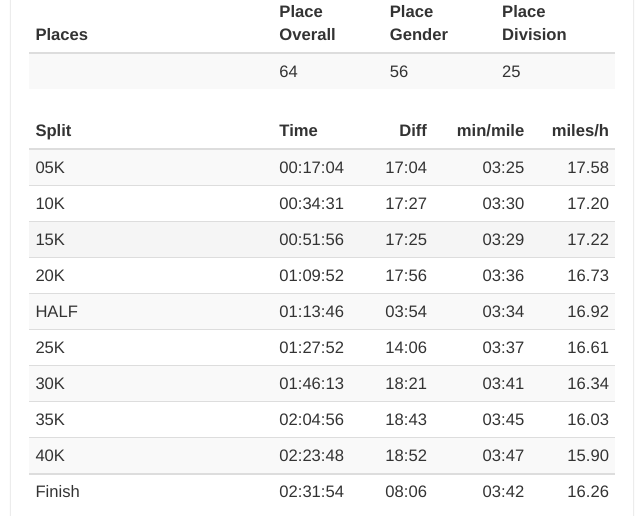The image size is (639, 516).
Task: Select the HALF split row label
Action: point(56,312)
